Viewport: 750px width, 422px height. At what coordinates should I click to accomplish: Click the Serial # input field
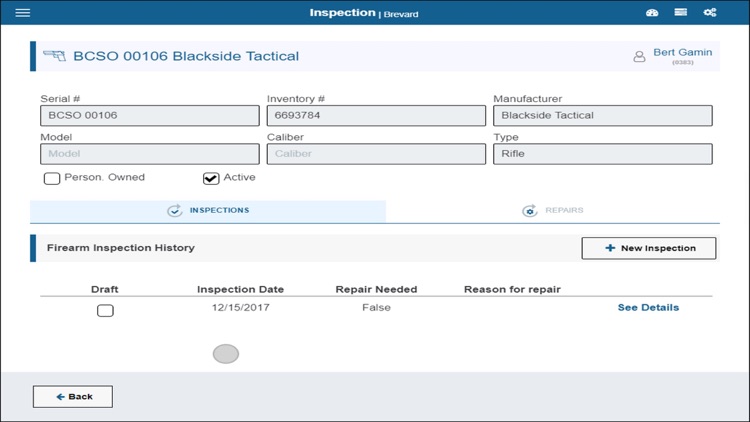[149, 116]
